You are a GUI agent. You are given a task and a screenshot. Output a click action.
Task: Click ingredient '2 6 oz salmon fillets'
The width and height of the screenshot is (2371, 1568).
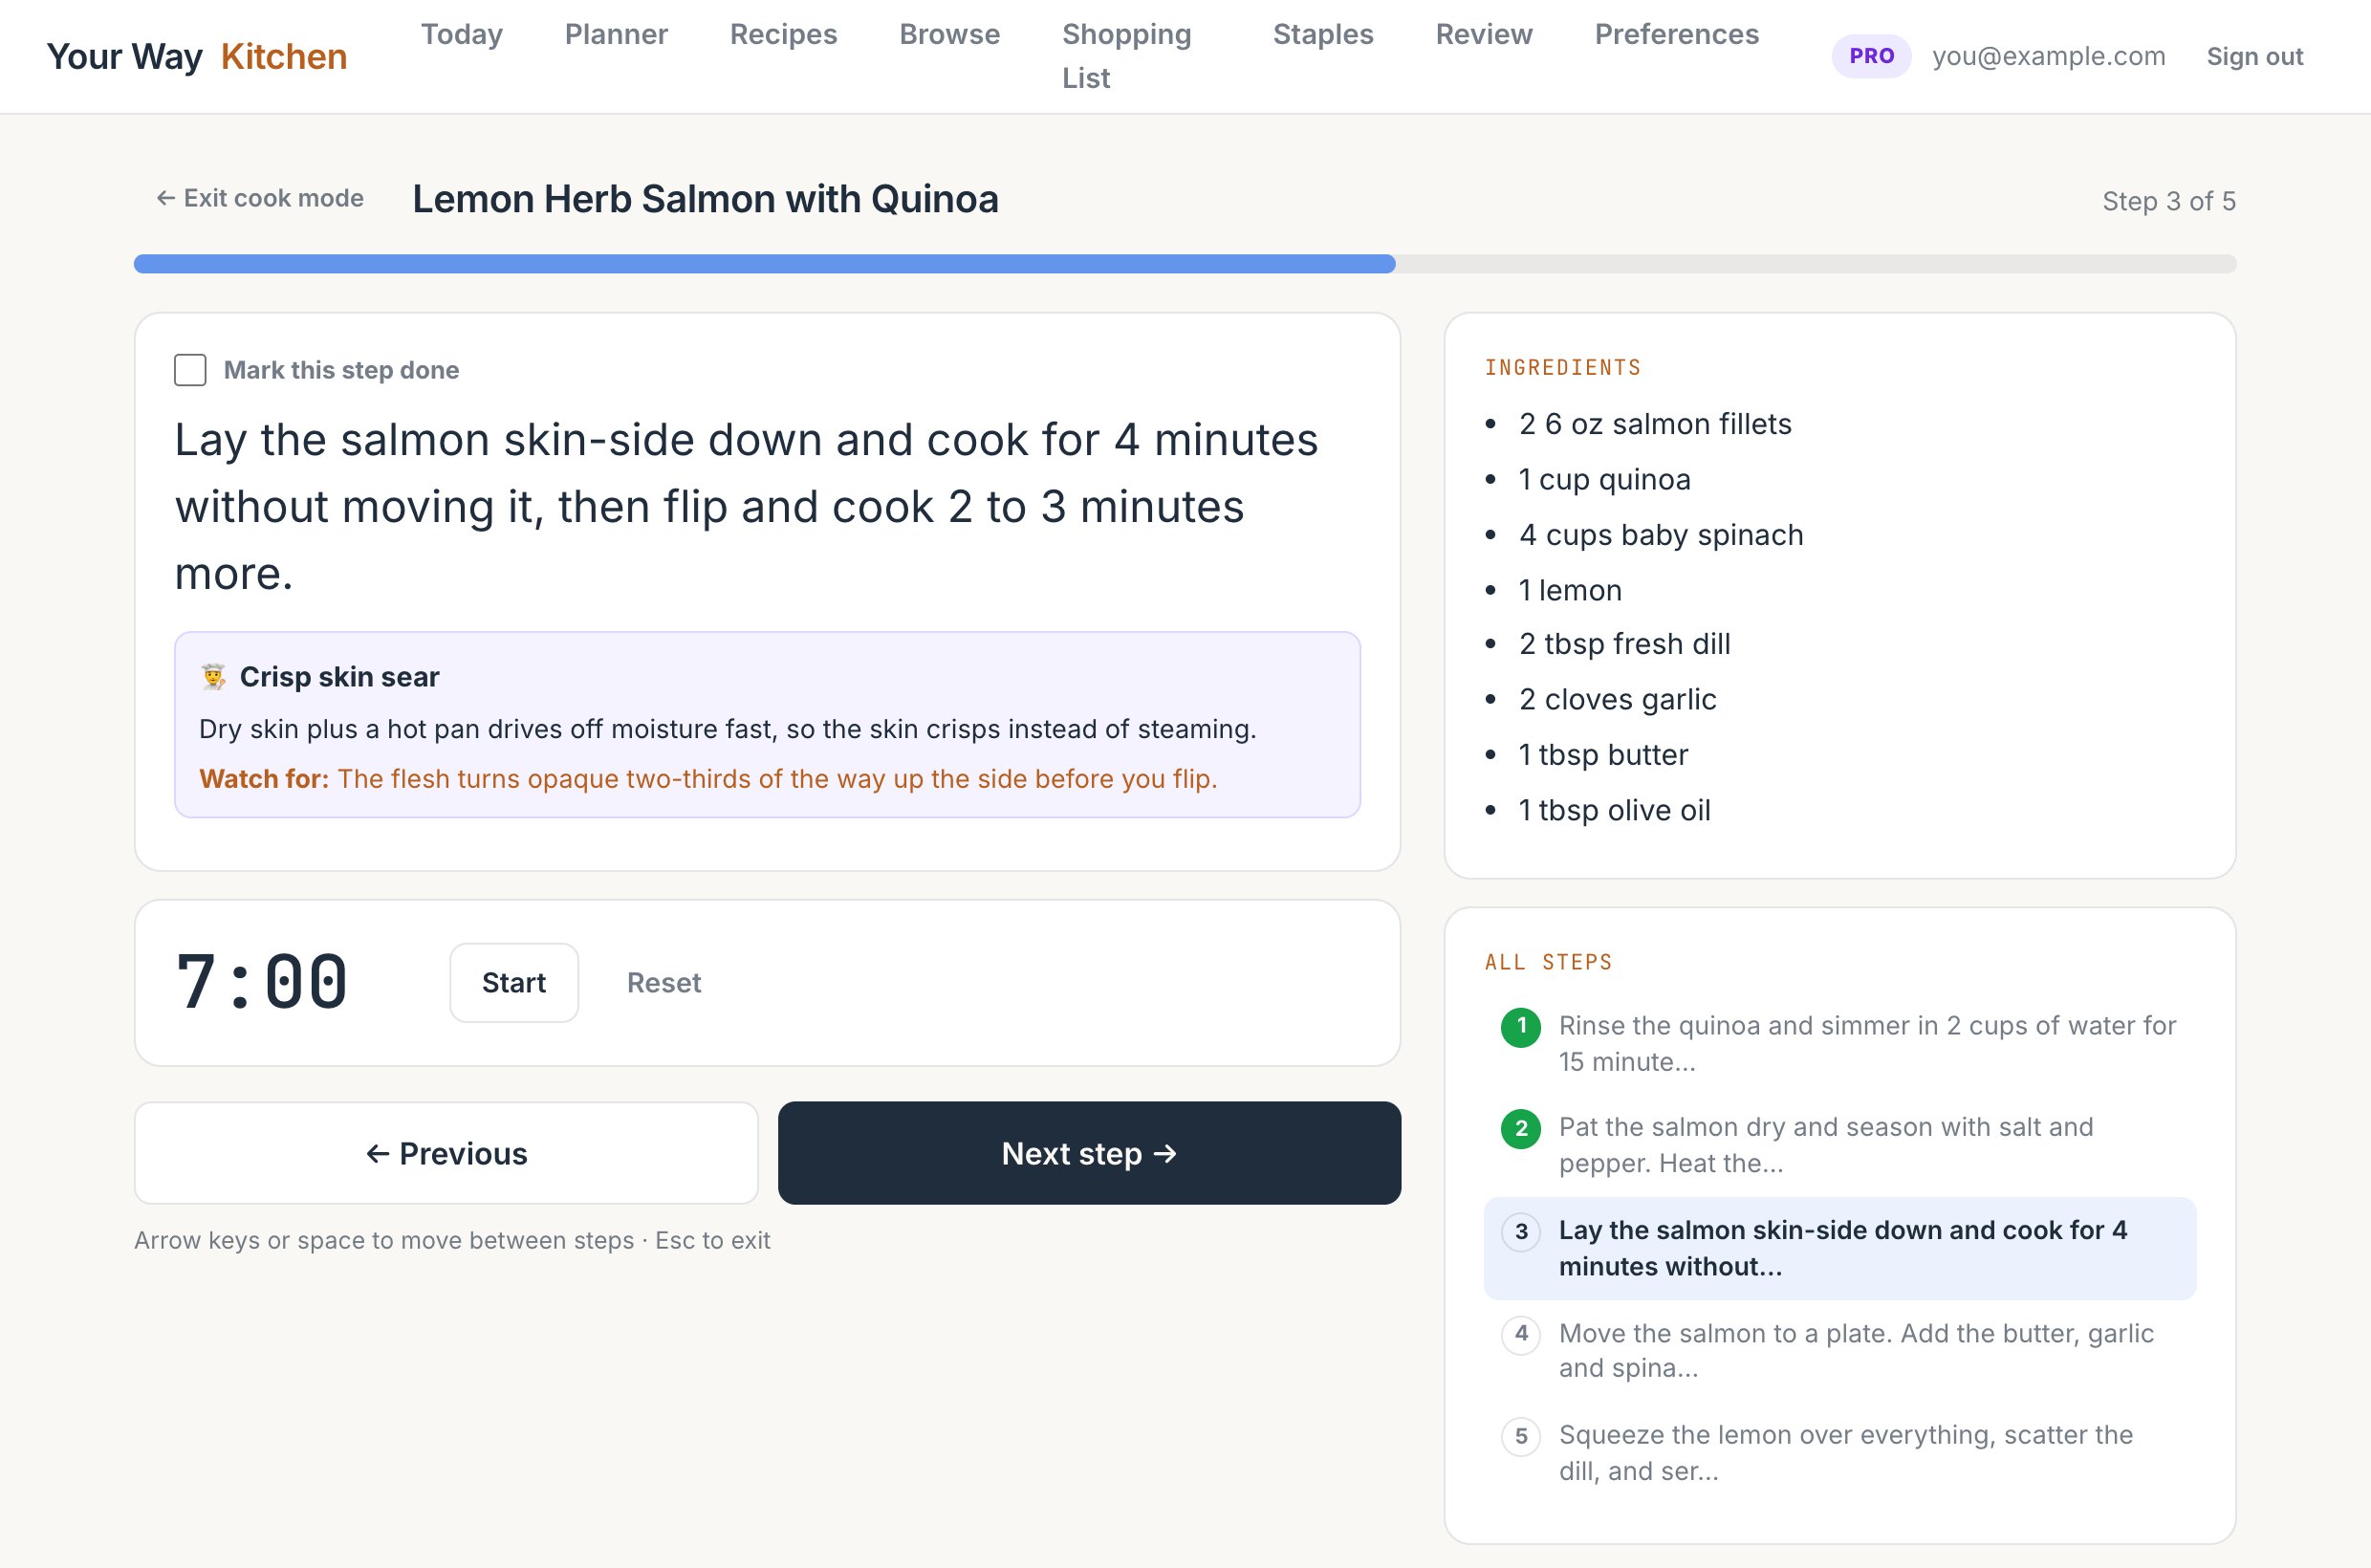click(x=1655, y=424)
